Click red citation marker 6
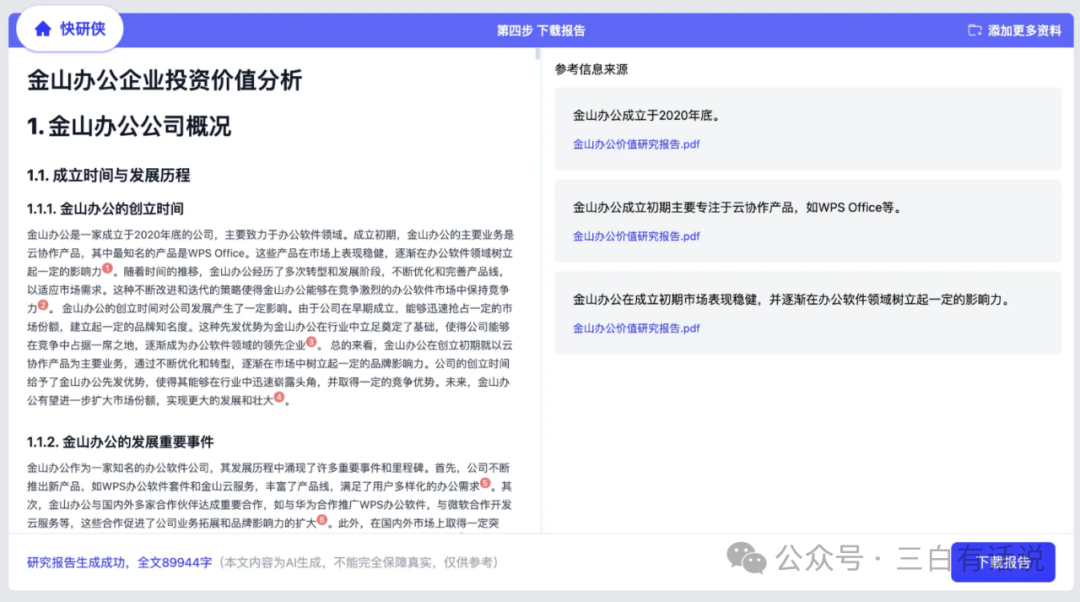Image resolution: width=1080 pixels, height=602 pixels. point(322,519)
